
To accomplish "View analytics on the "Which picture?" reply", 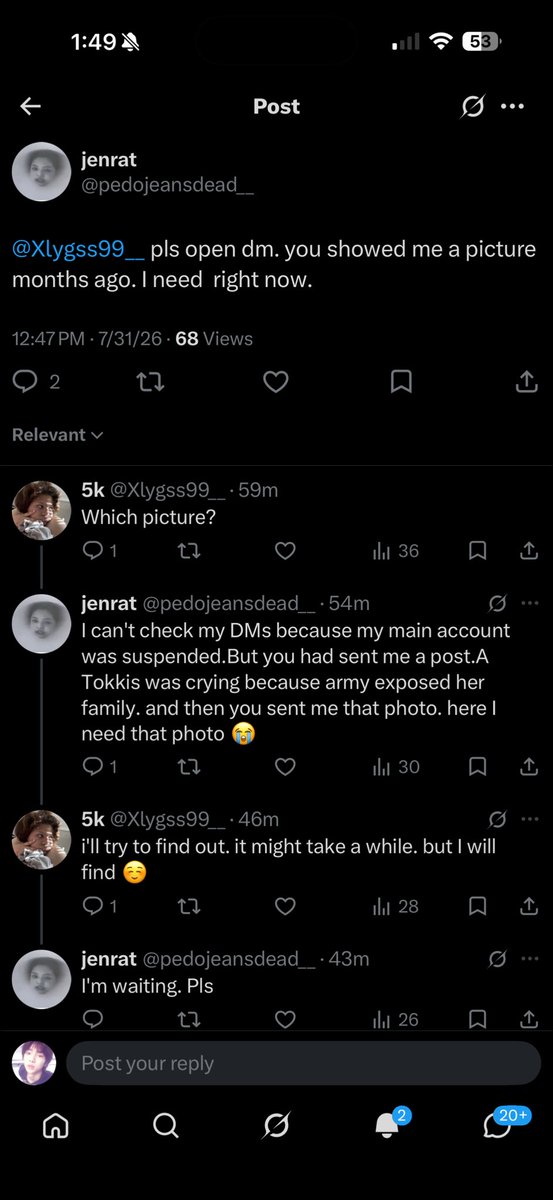I will pos(395,551).
